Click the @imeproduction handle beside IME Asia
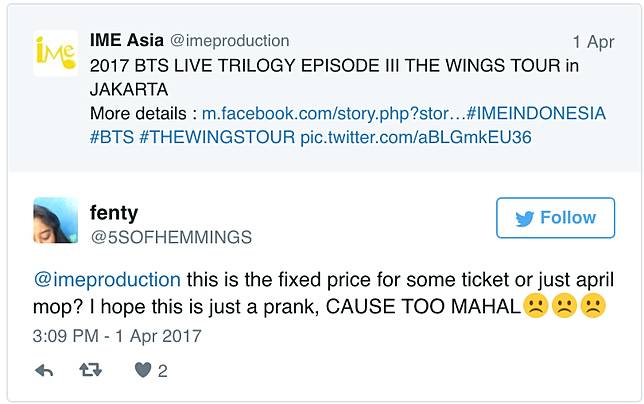This screenshot has height=404, width=644. tap(230, 41)
